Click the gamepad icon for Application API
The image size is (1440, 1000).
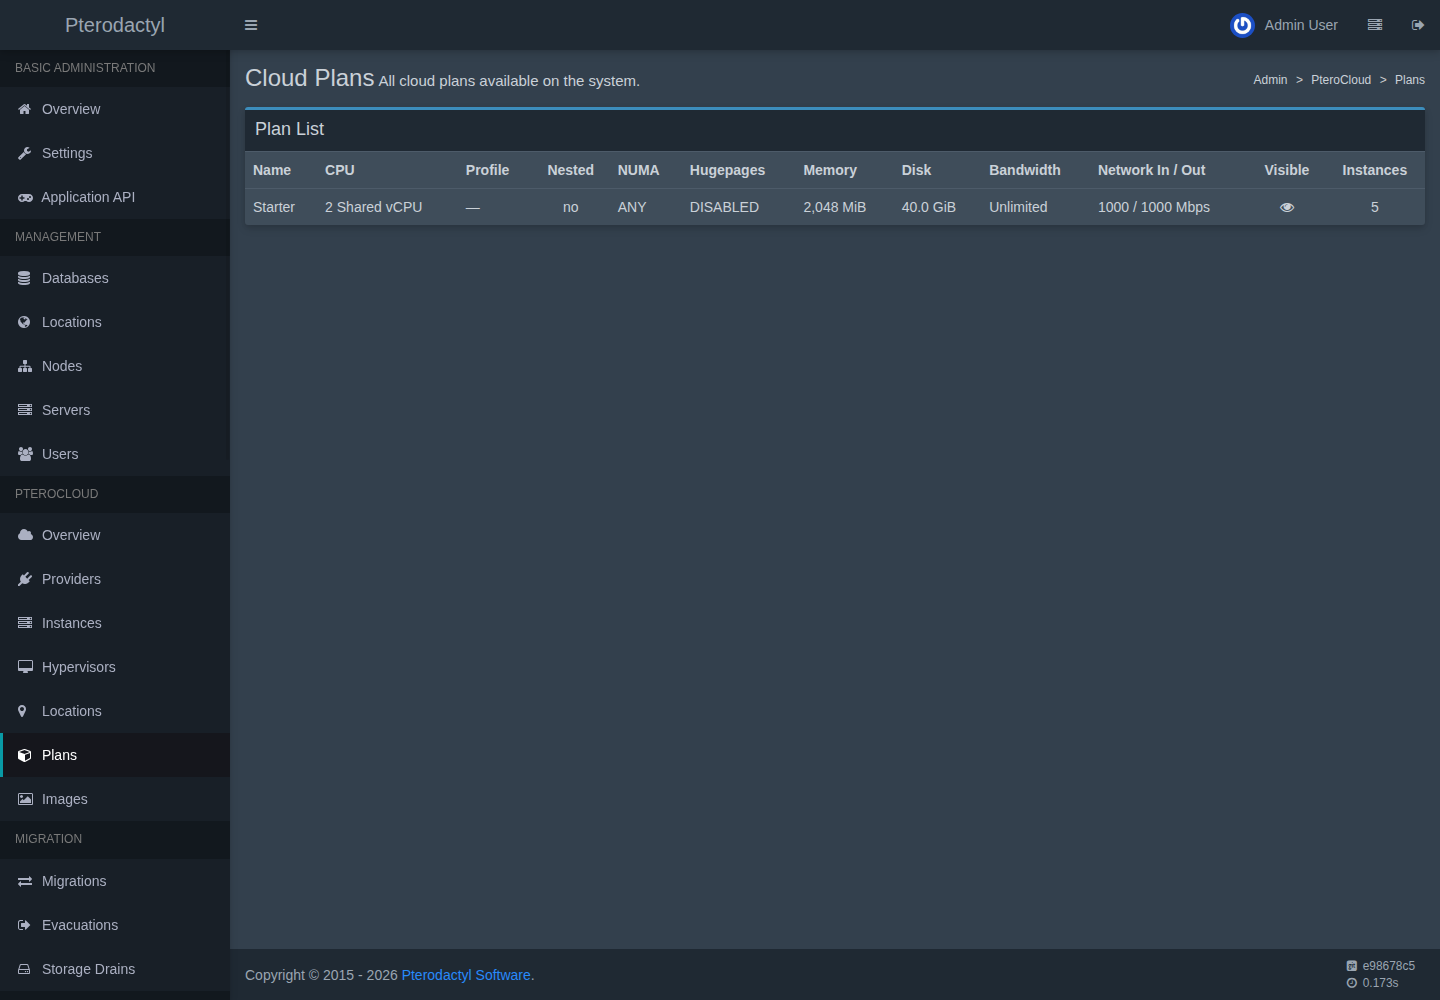pos(25,197)
